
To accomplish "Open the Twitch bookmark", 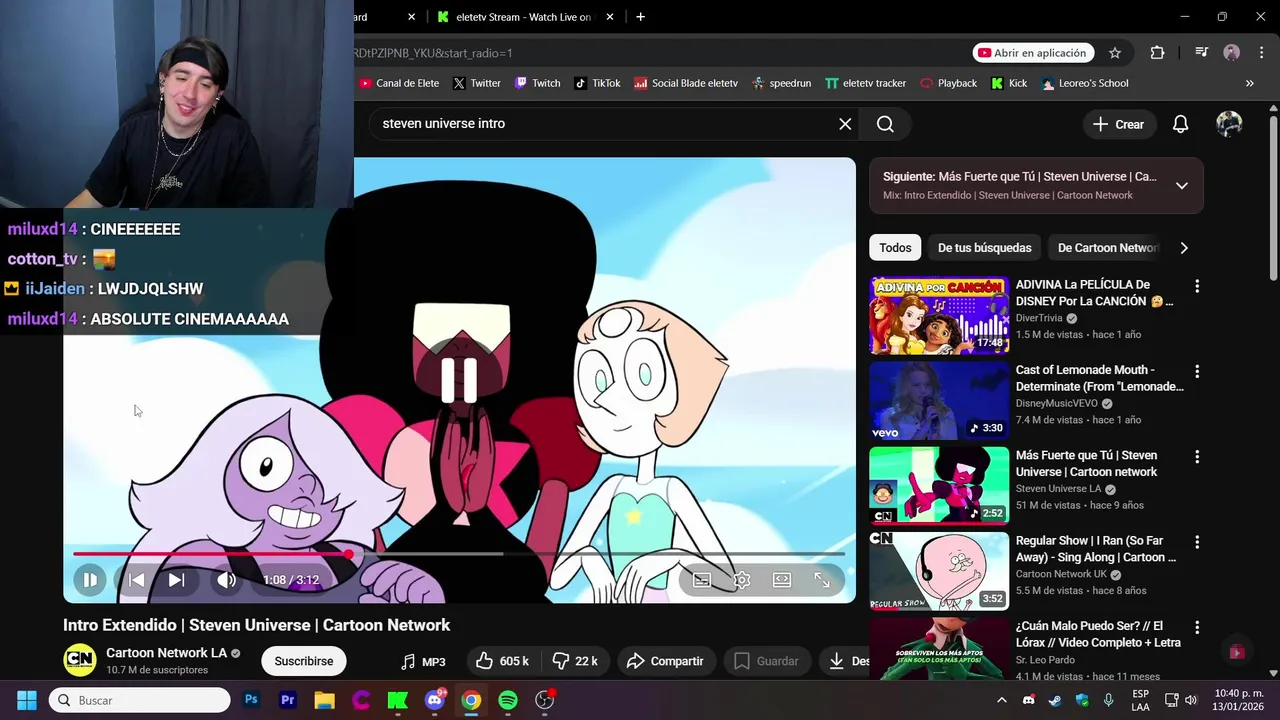I will 537,83.
